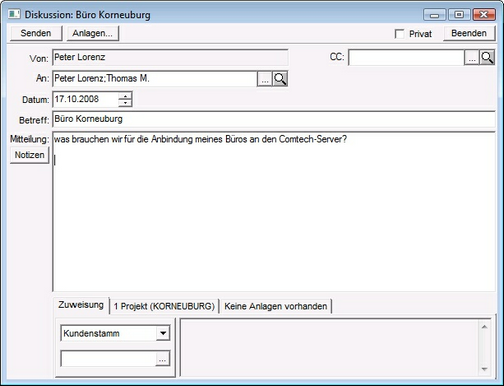This screenshot has height=386, width=504.
Task: Click scroll down arrow in assignment list
Action: click(485, 369)
